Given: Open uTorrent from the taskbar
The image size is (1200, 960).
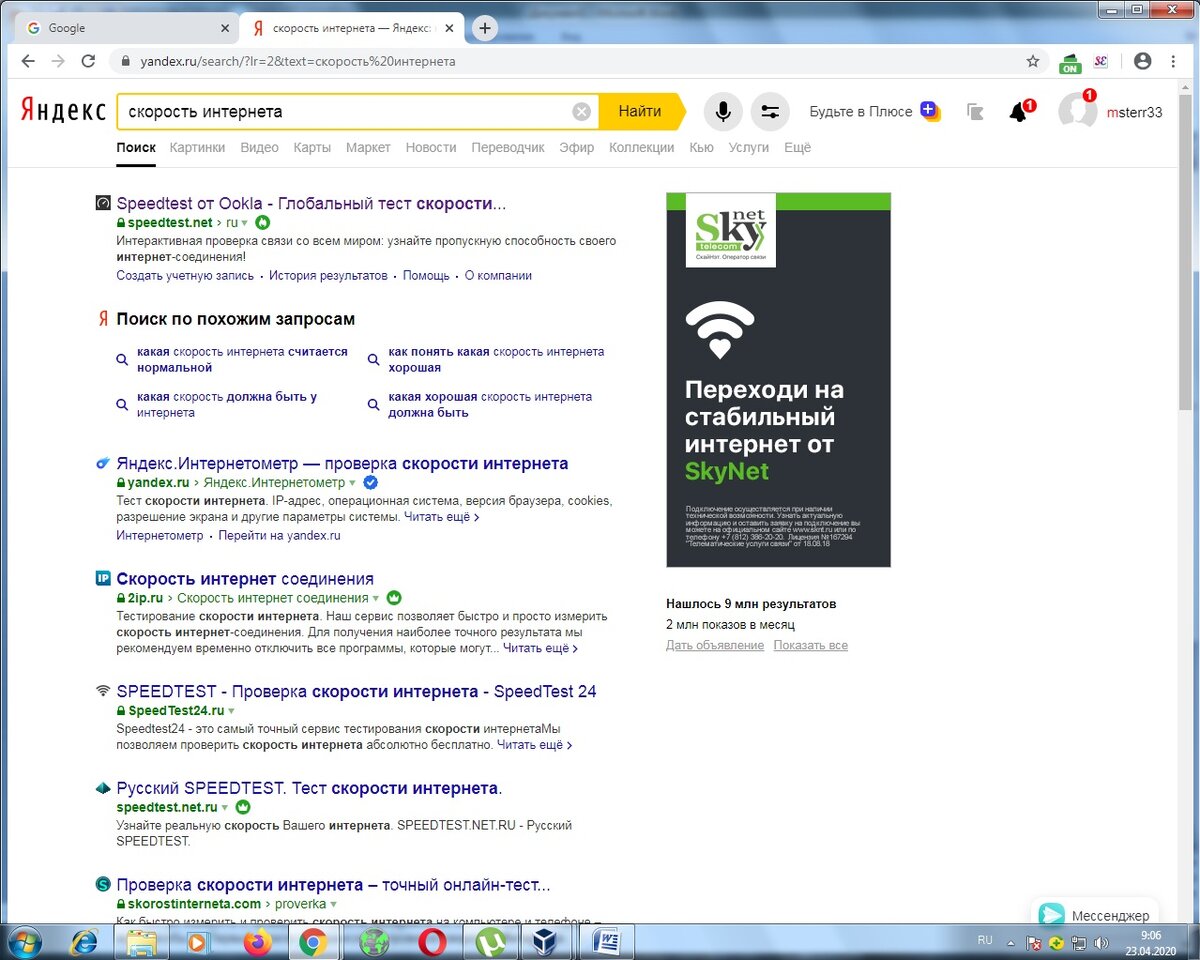Looking at the screenshot, I should coord(491,941).
